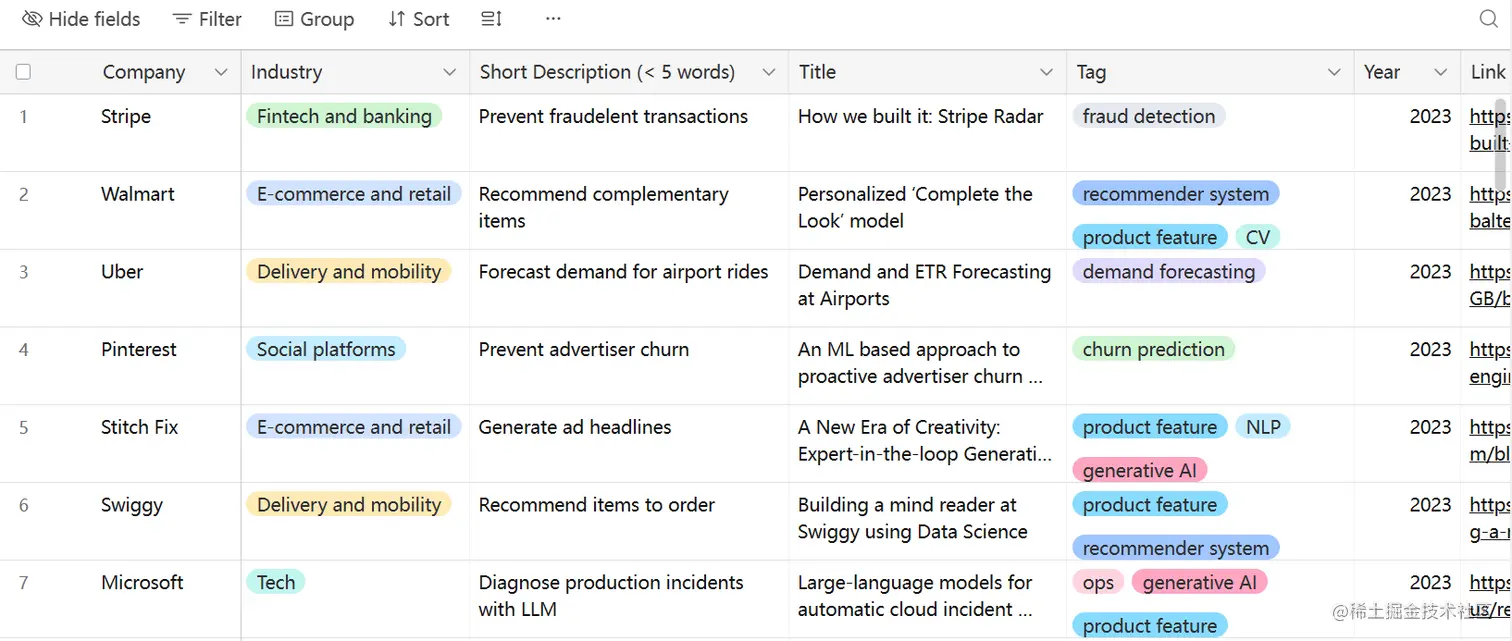Toggle Hide fields option

coord(81,19)
